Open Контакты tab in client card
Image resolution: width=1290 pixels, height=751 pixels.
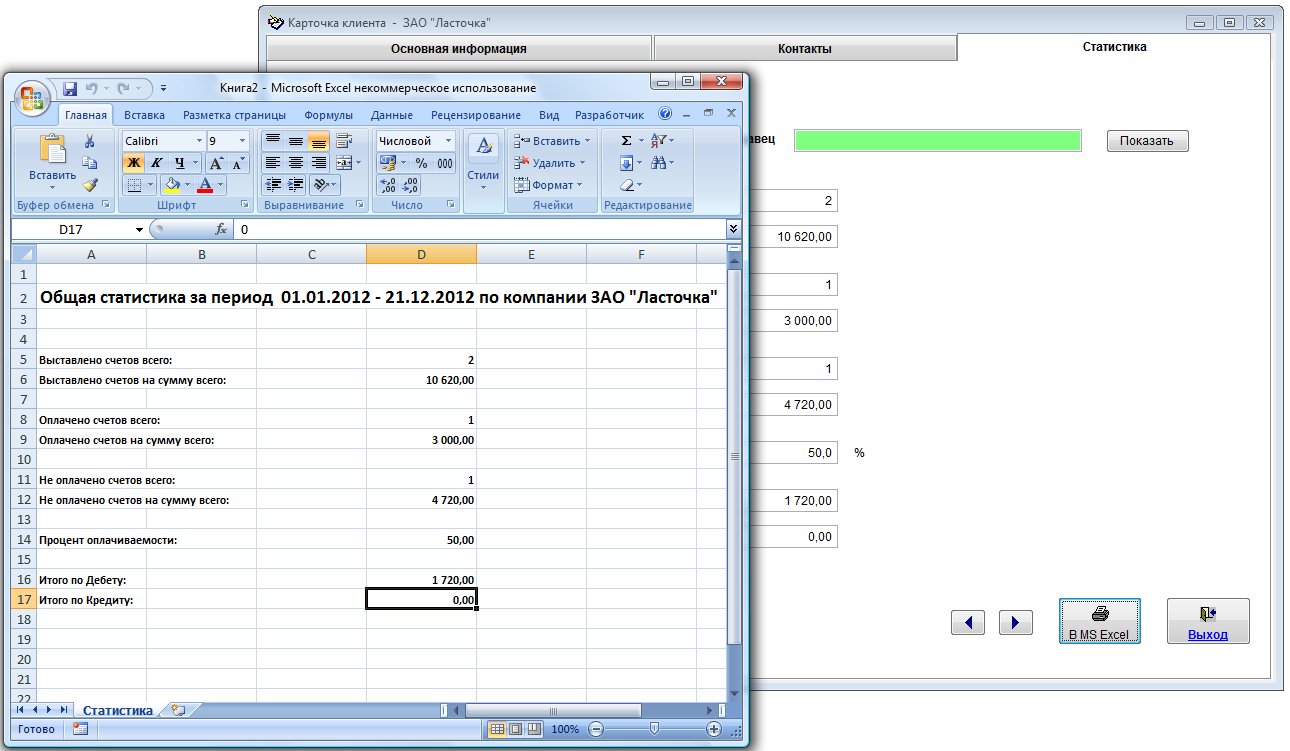805,48
